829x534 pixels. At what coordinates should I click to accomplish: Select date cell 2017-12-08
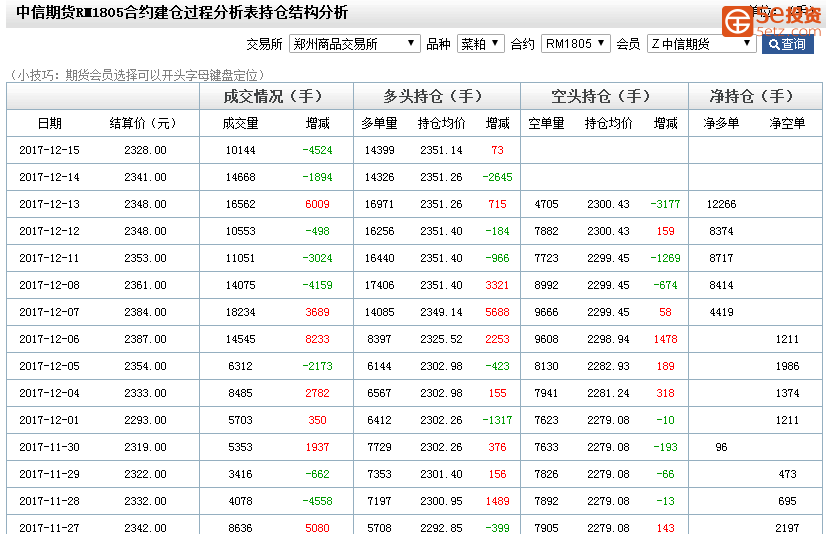tap(49, 285)
